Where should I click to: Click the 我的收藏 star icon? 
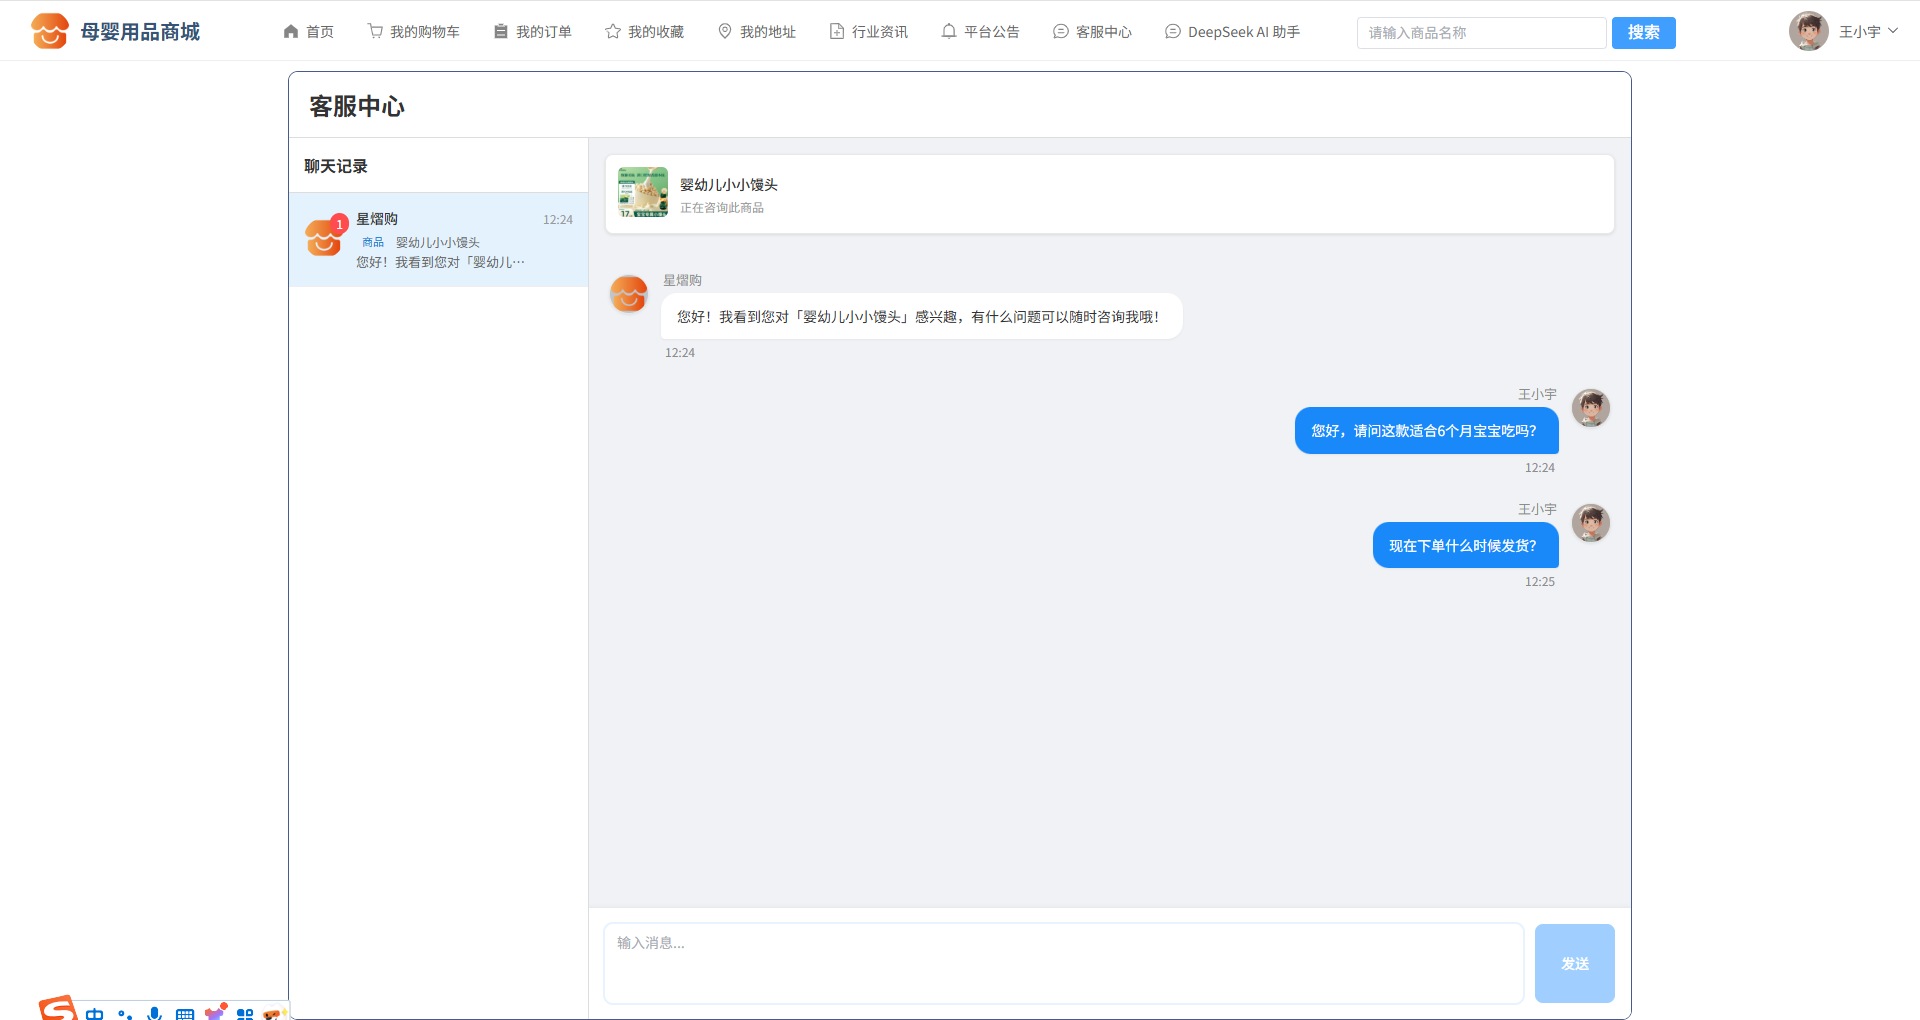point(613,32)
